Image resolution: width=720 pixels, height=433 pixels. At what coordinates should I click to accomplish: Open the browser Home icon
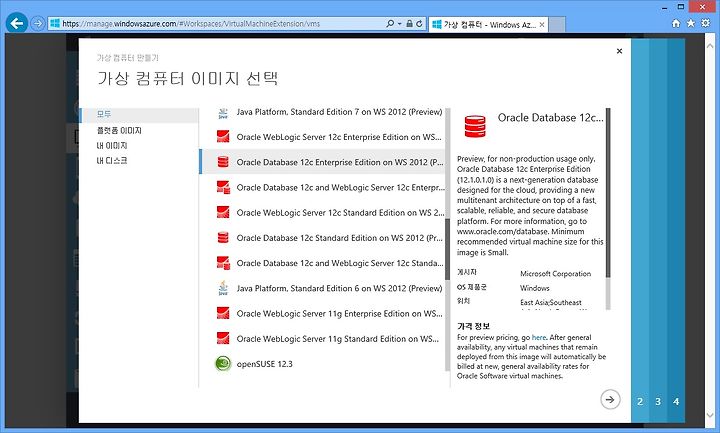pos(676,23)
